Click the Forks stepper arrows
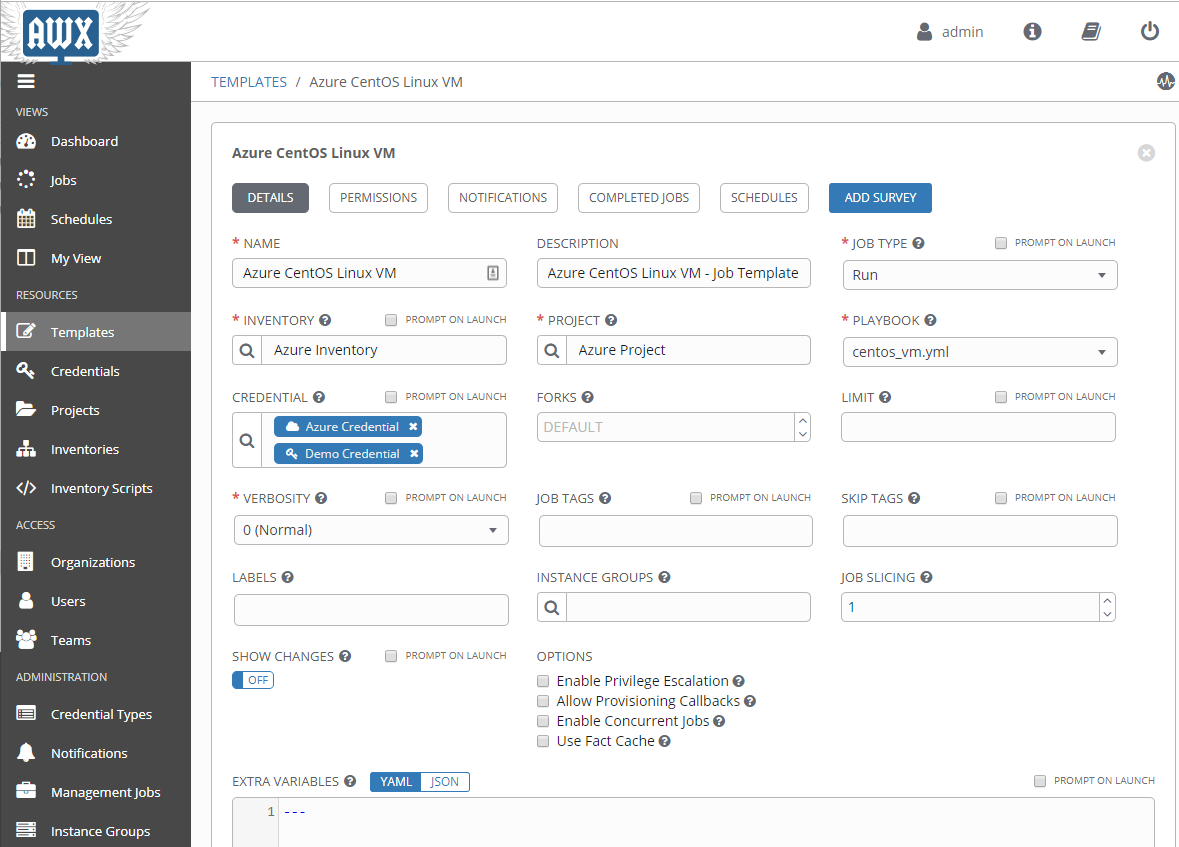Screen dimensions: 1179x847 click(802, 427)
